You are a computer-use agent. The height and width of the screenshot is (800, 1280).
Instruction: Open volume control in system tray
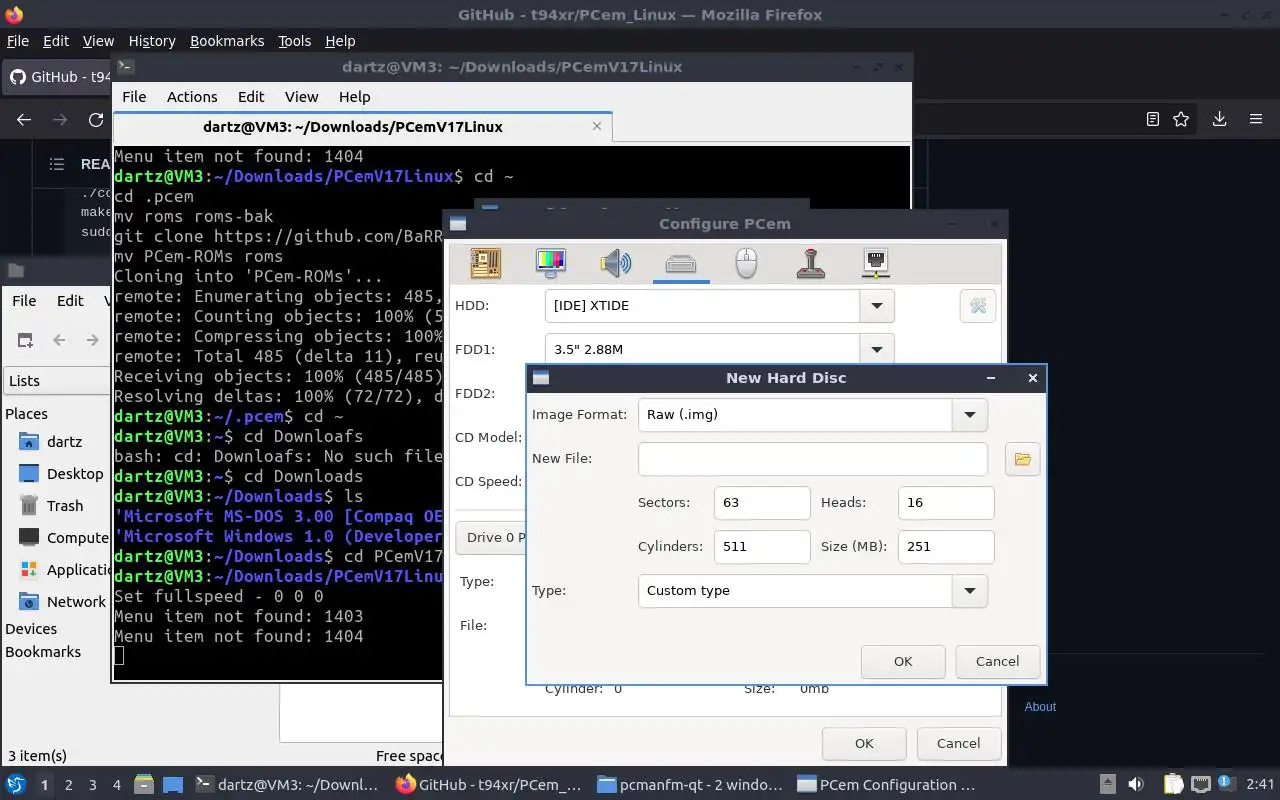[1136, 784]
